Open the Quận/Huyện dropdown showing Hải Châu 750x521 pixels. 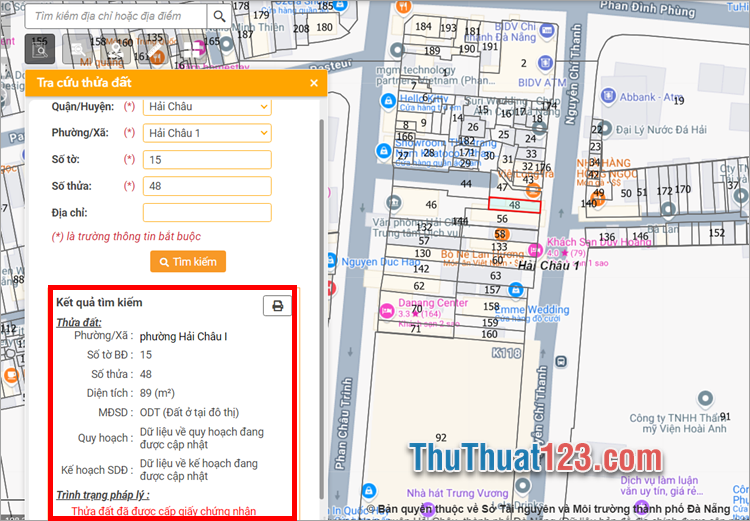click(x=207, y=107)
